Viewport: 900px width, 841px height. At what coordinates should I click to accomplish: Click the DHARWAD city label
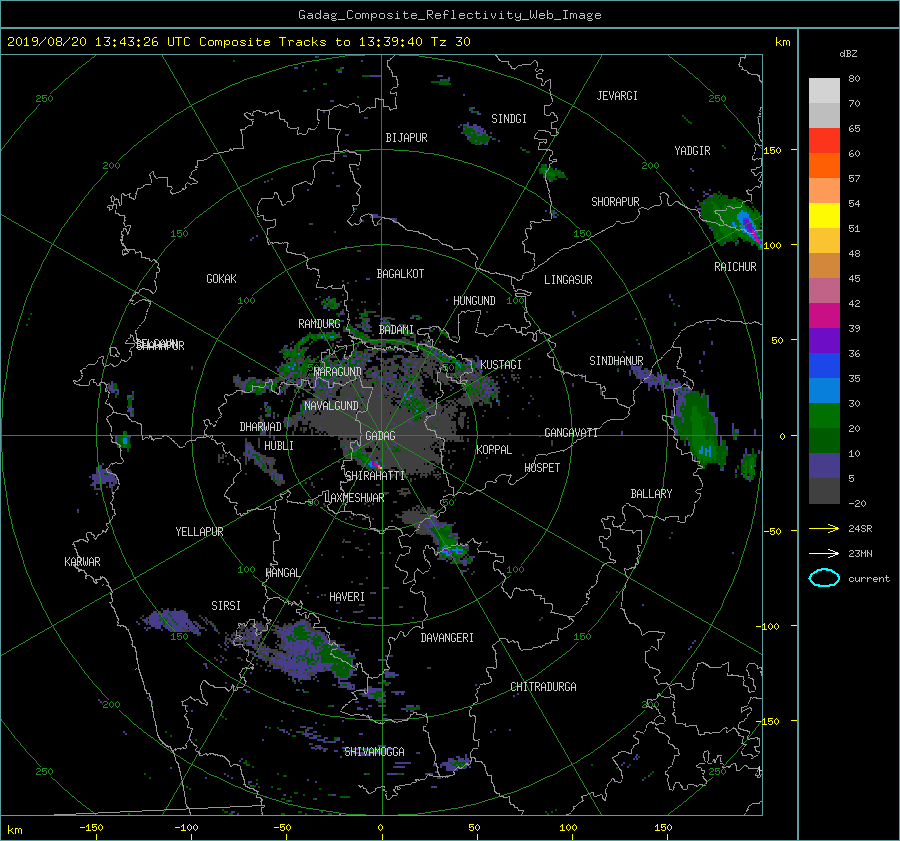(261, 427)
